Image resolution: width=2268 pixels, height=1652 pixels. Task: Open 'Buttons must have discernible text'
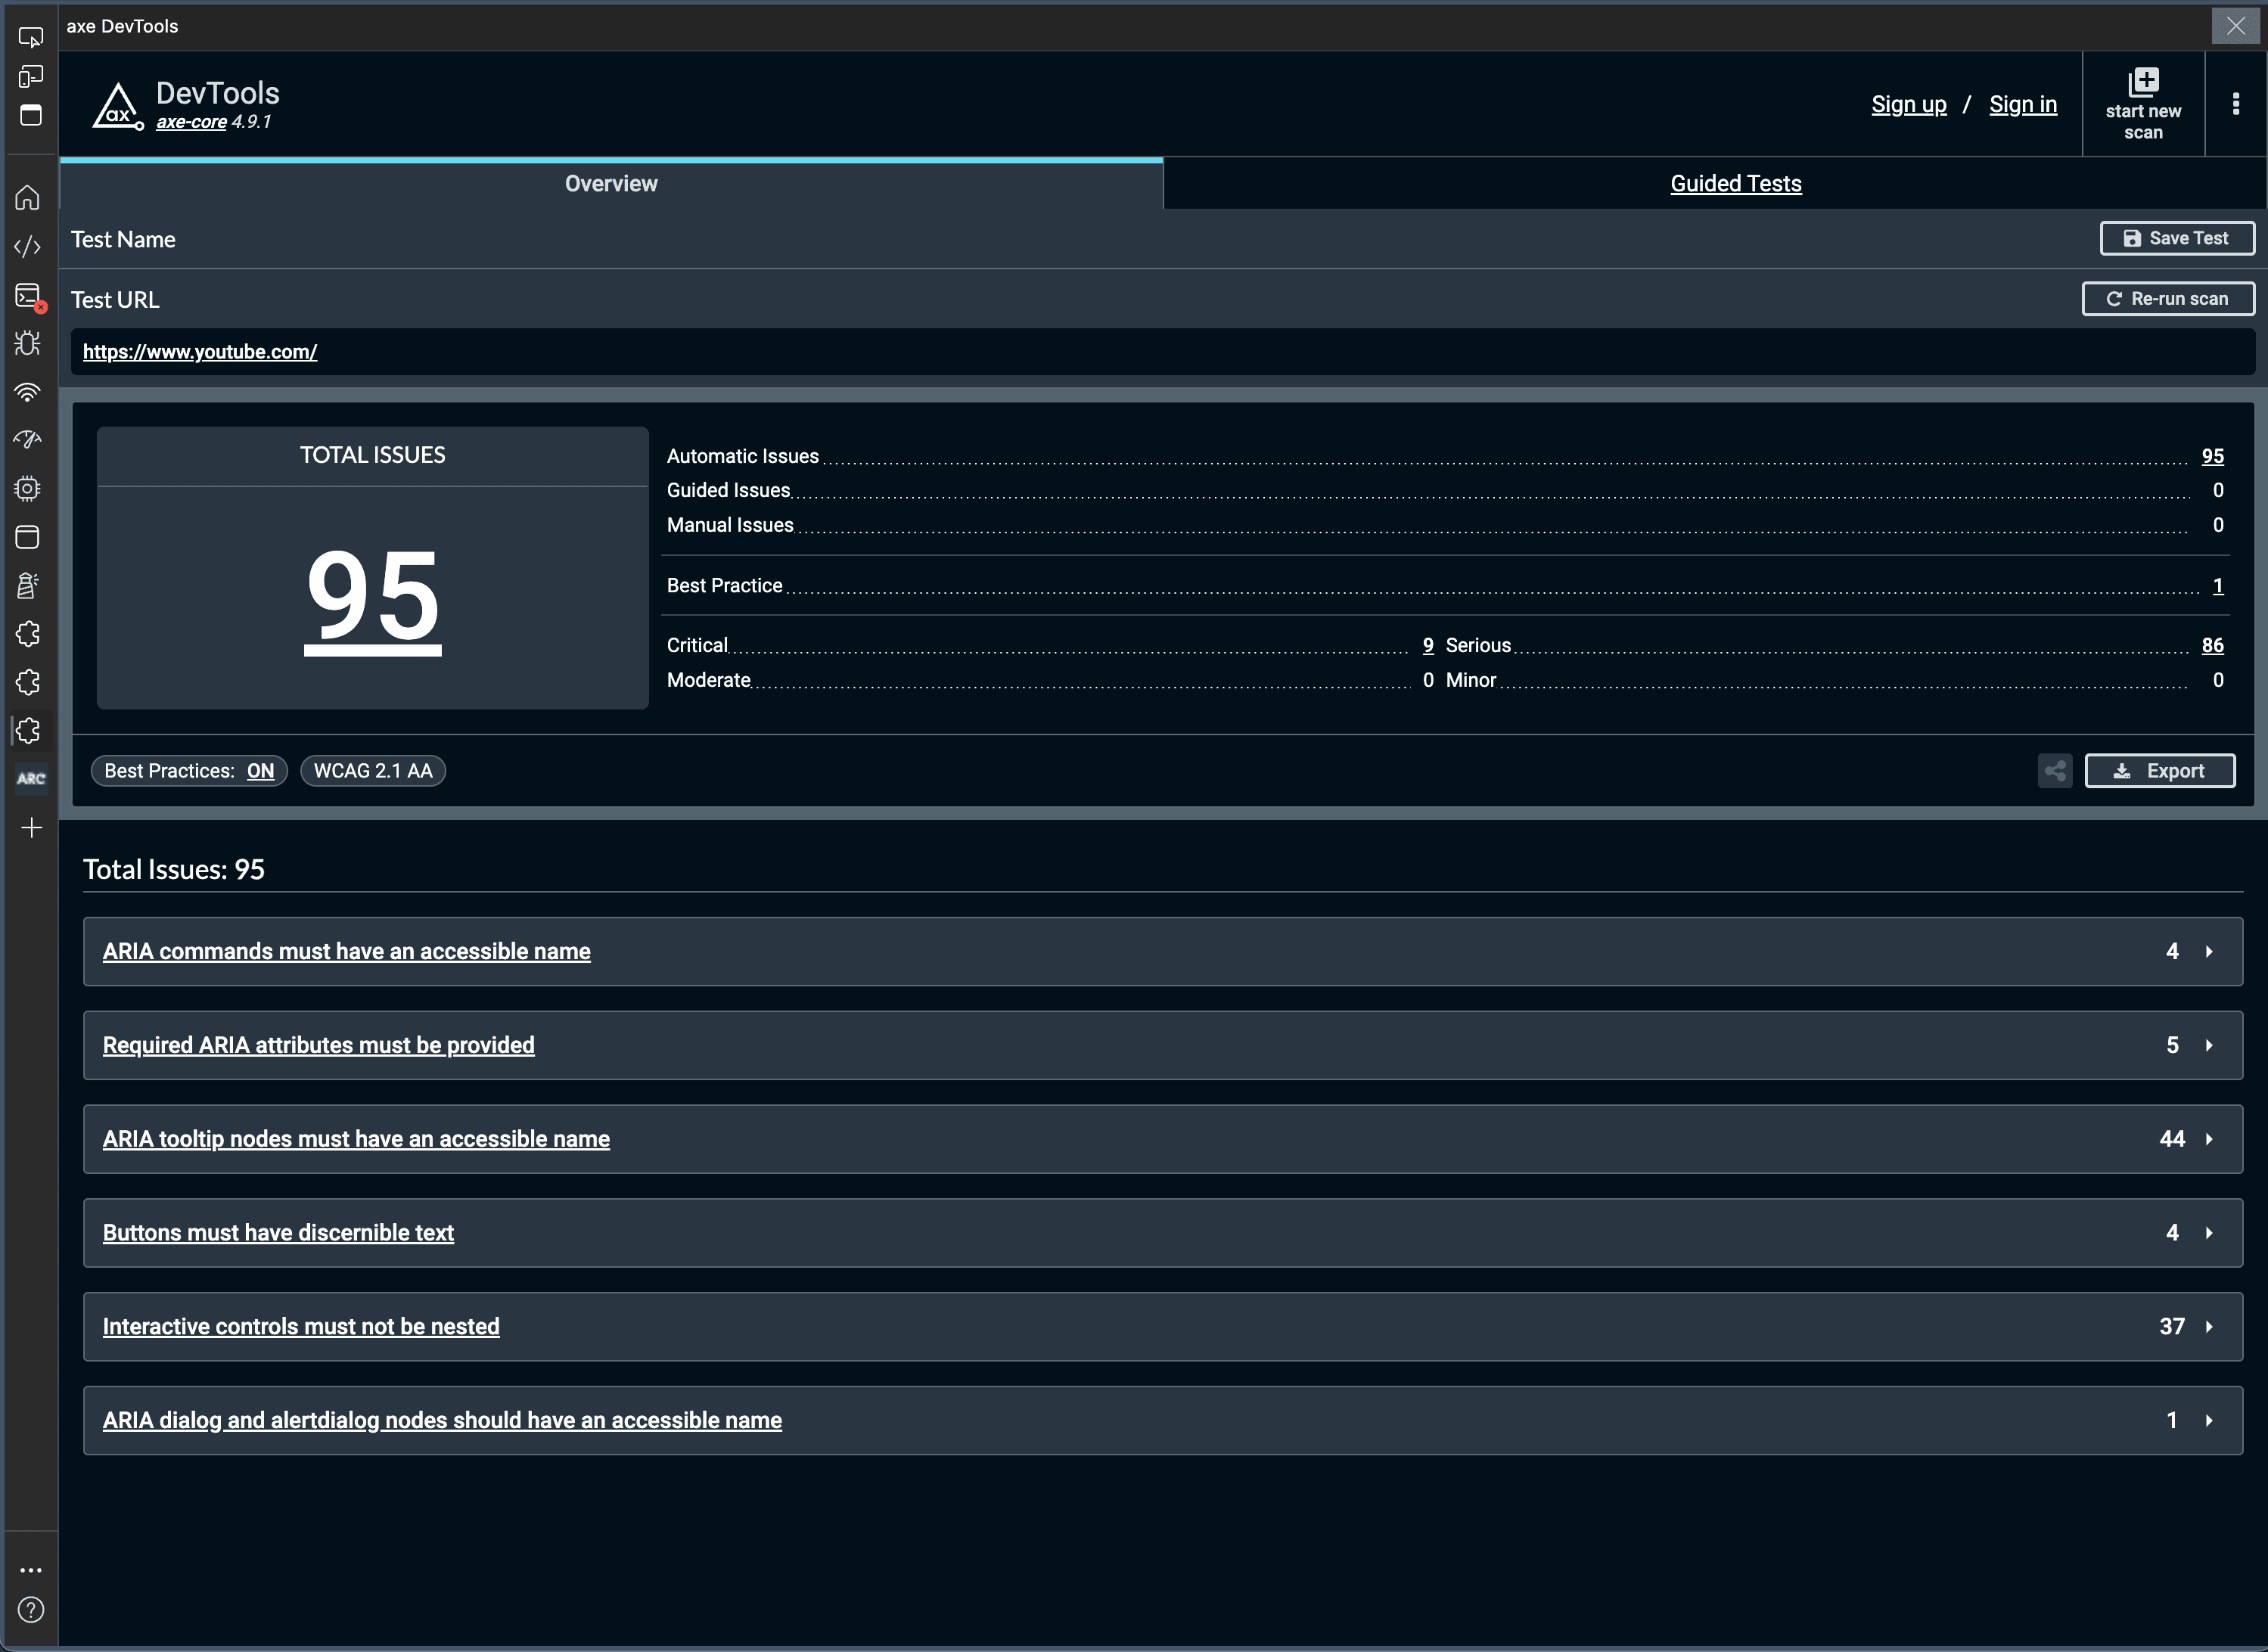278,1233
